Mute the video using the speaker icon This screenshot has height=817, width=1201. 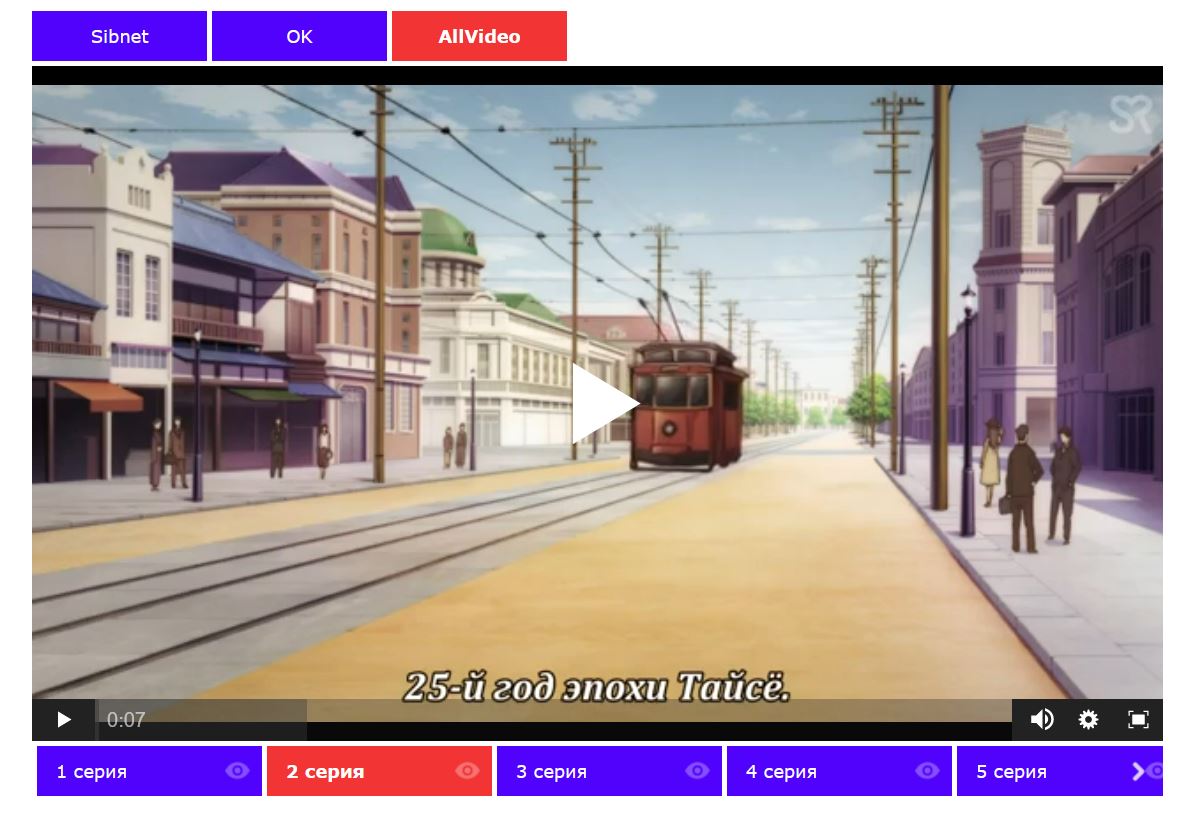1042,719
